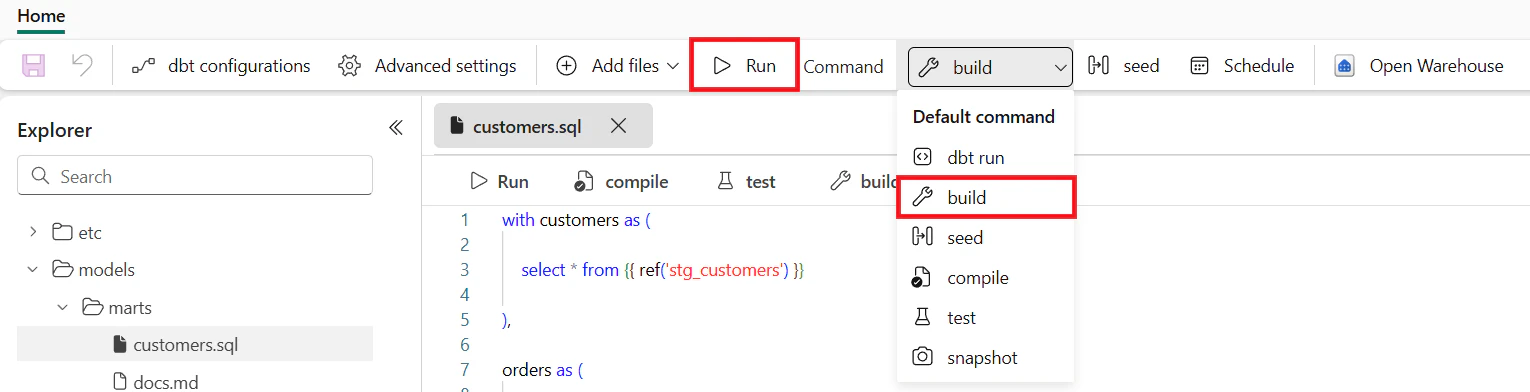Switch to the Home tab
The image size is (1530, 392).
[x=41, y=16]
